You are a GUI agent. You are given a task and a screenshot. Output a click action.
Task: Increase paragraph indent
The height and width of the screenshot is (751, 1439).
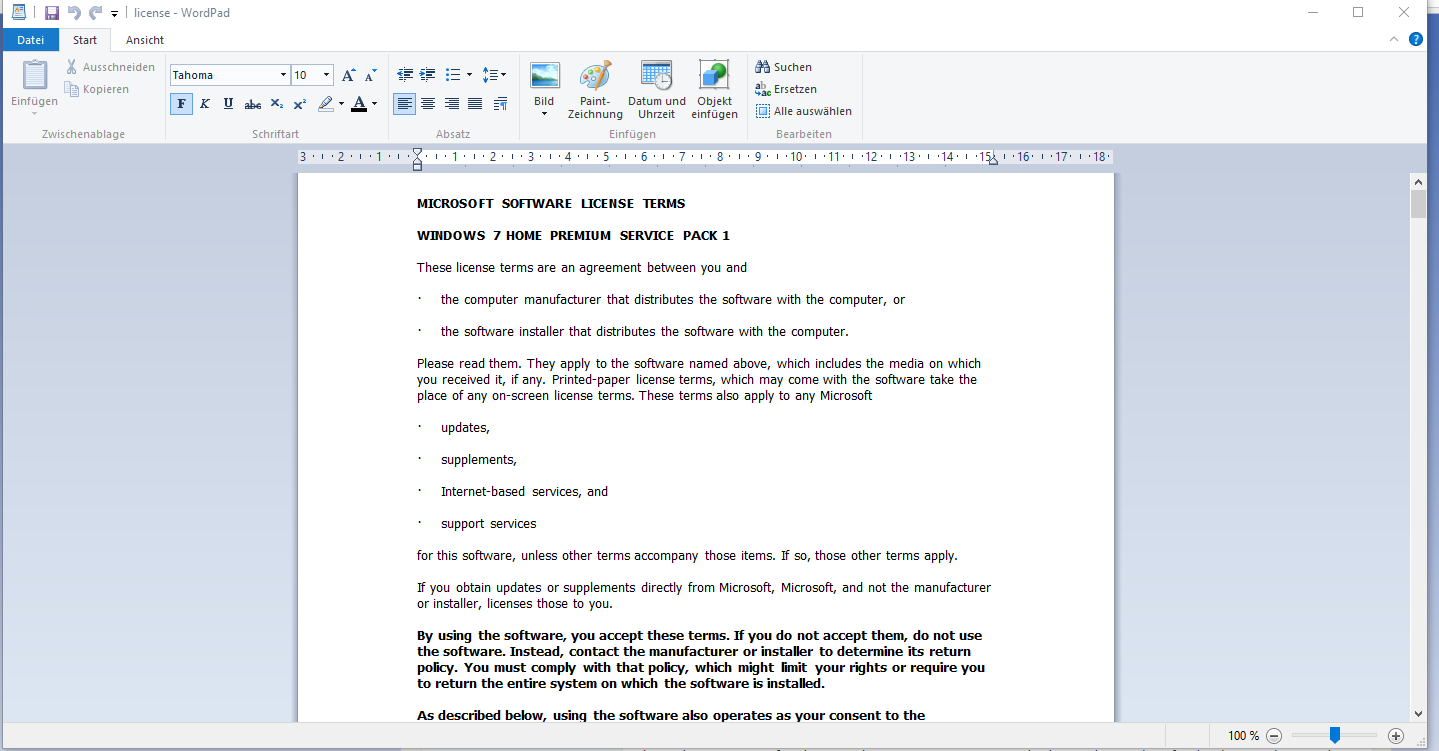pos(427,75)
